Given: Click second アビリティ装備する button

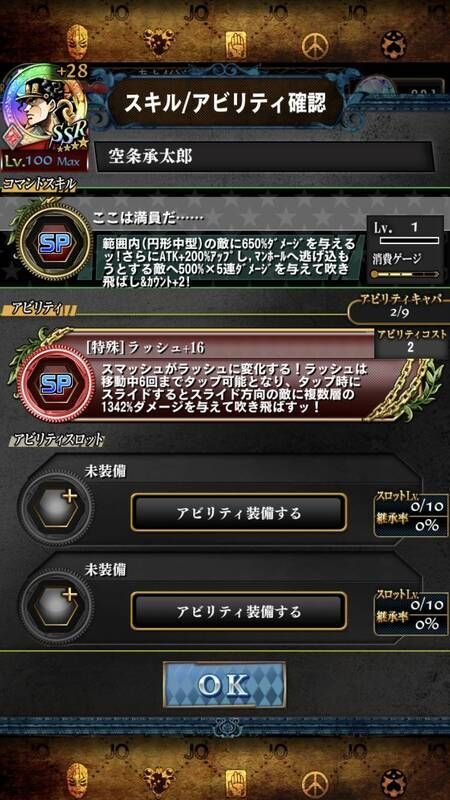Looking at the screenshot, I should (x=238, y=611).
